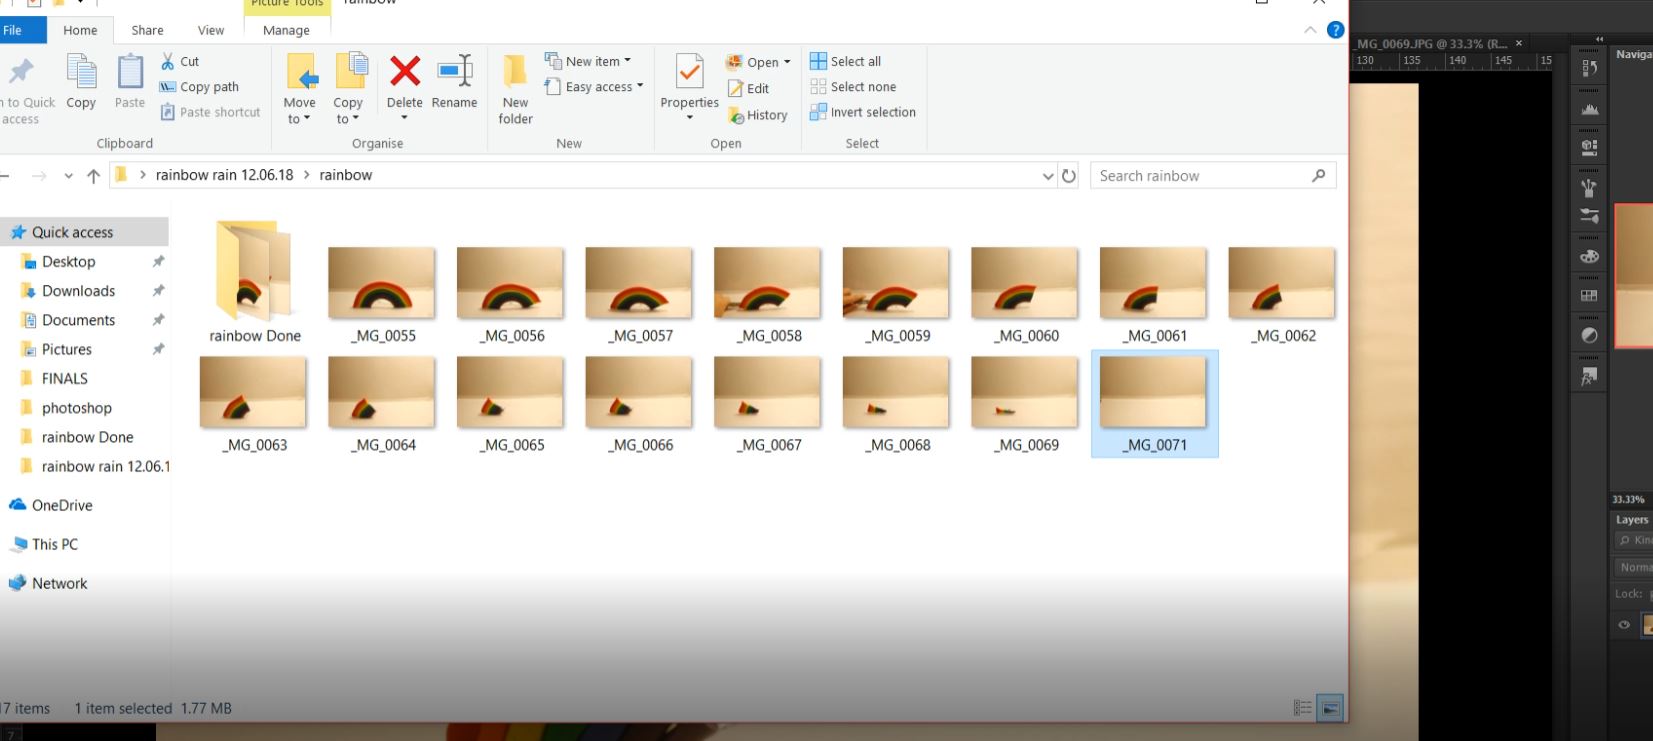Click the Select all icon
Screen dimensions: 1653x741
818,61
